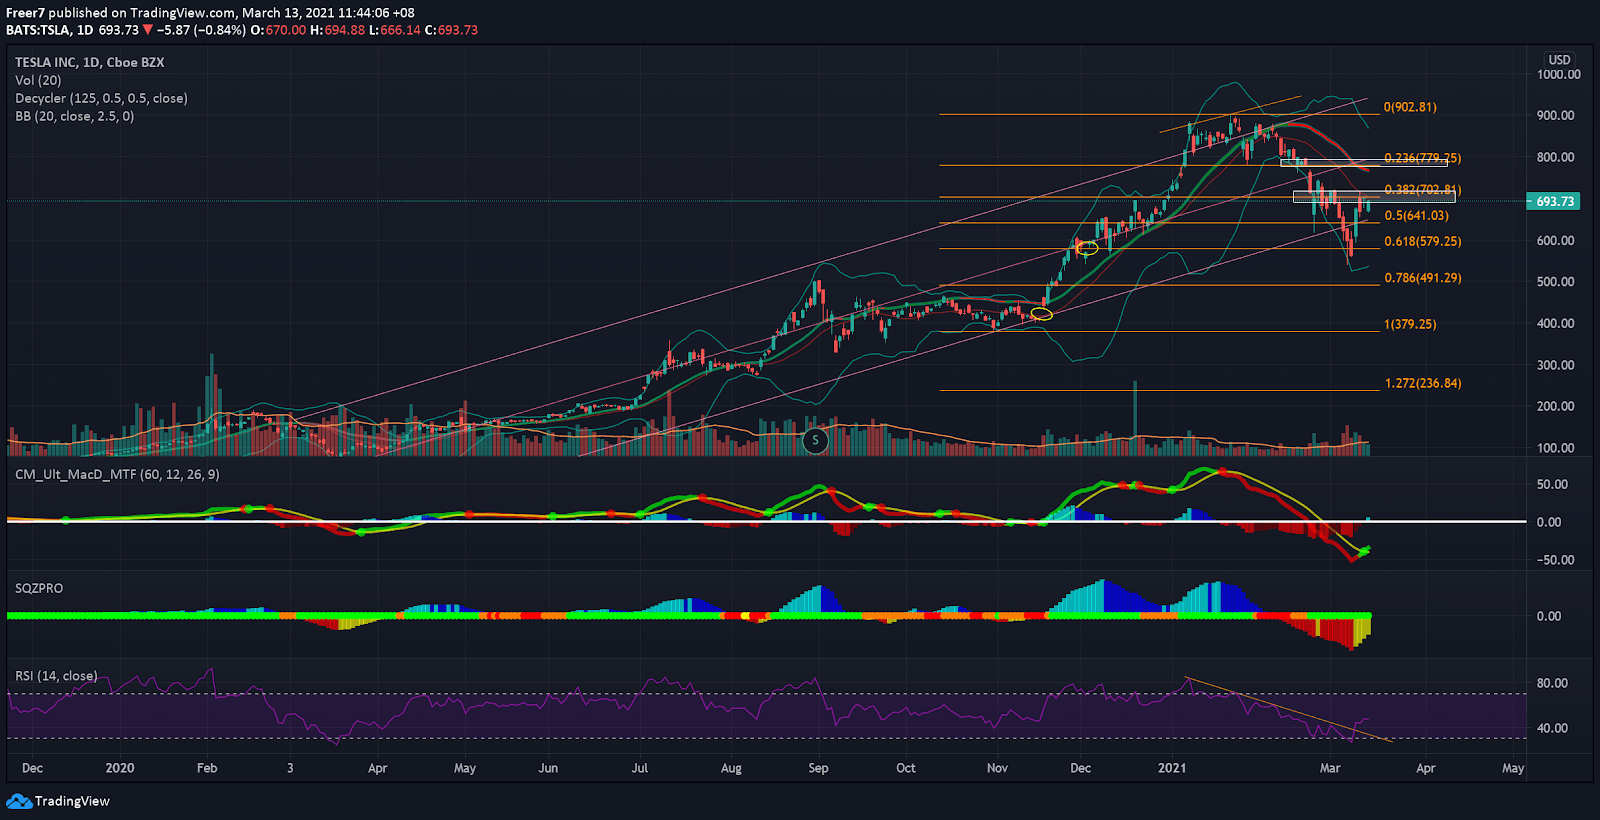Click the Fibonacci 0(902.81) level label
Viewport: 1600px width, 820px height.
tap(1410, 107)
